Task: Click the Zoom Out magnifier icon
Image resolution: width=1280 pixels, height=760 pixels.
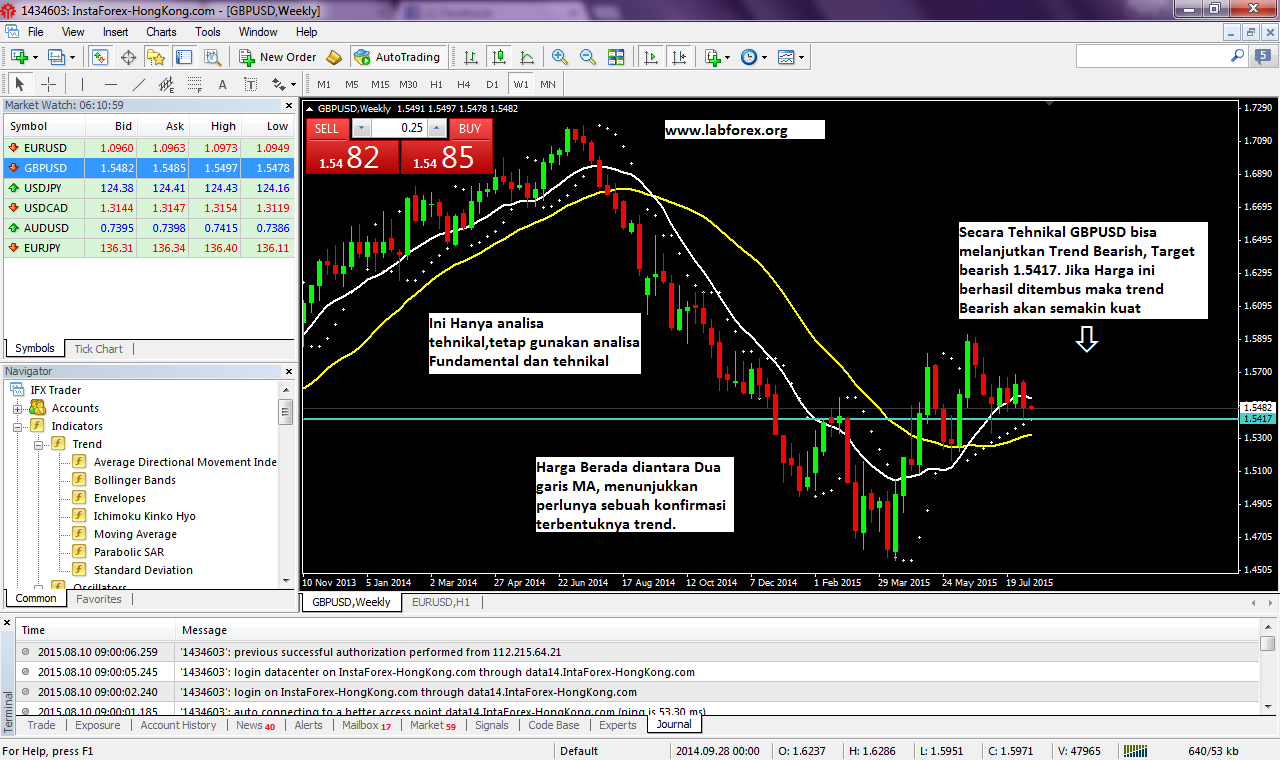Action: point(588,57)
